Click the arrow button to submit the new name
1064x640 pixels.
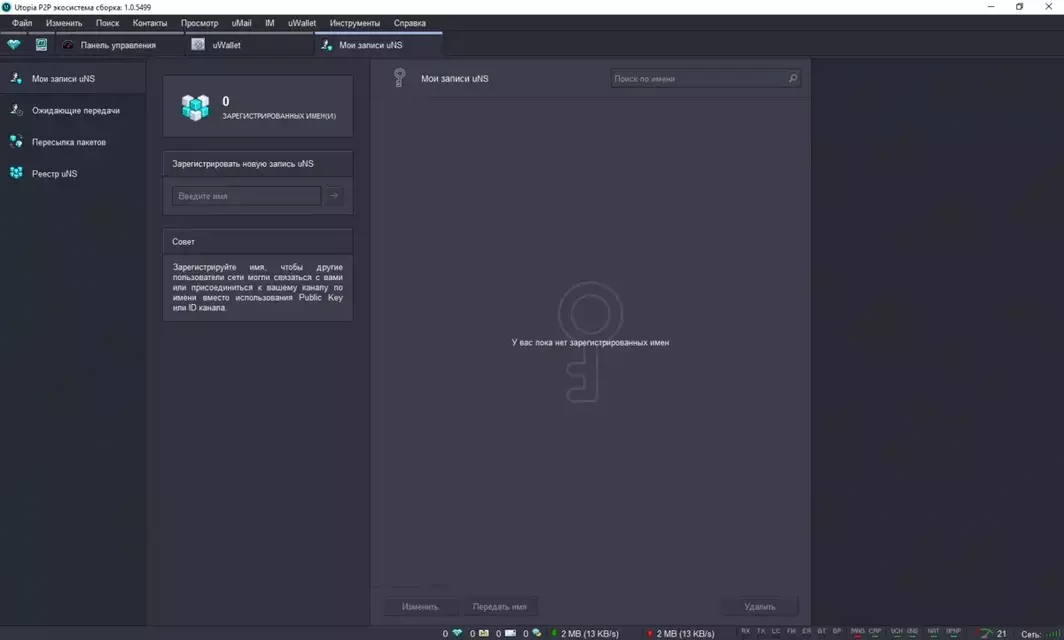(x=334, y=195)
